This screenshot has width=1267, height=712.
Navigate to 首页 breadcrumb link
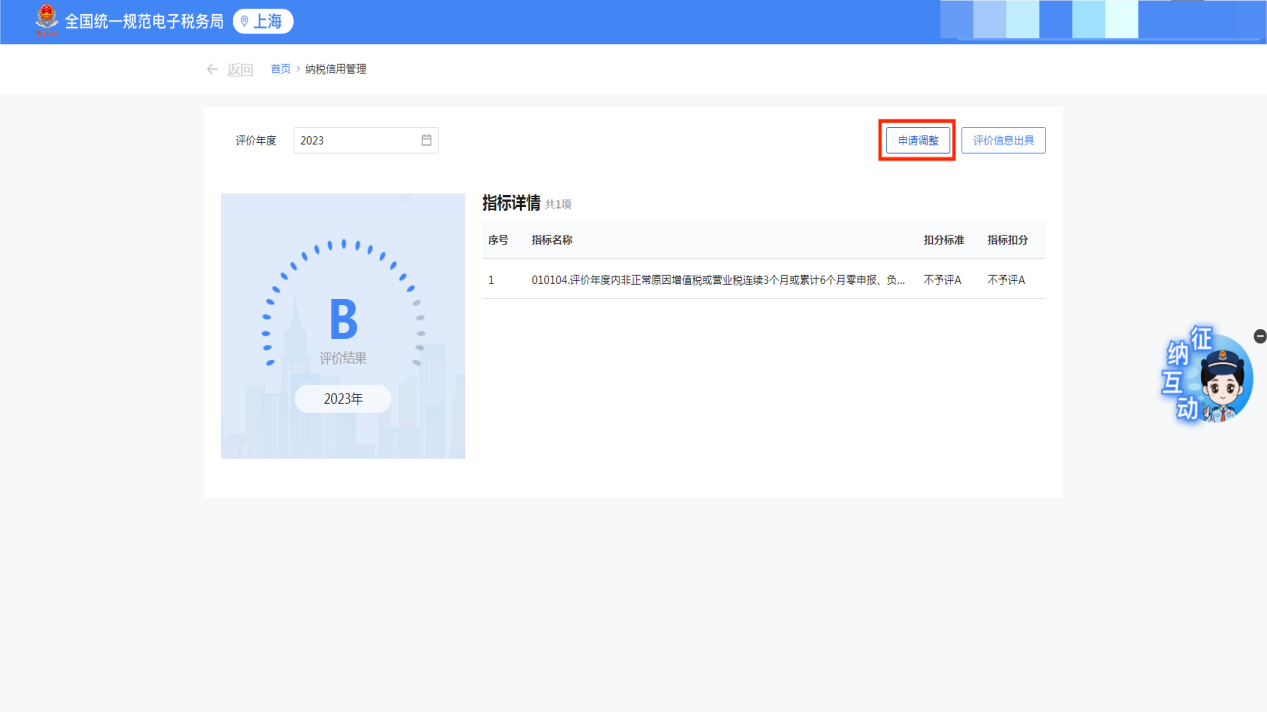click(281, 69)
